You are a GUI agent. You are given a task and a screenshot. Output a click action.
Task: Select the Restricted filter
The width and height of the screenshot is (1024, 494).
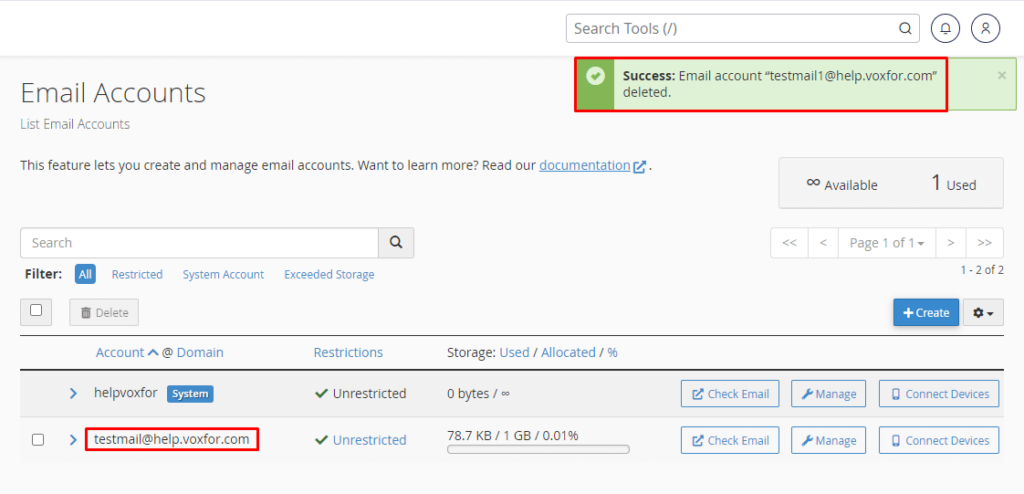point(137,274)
